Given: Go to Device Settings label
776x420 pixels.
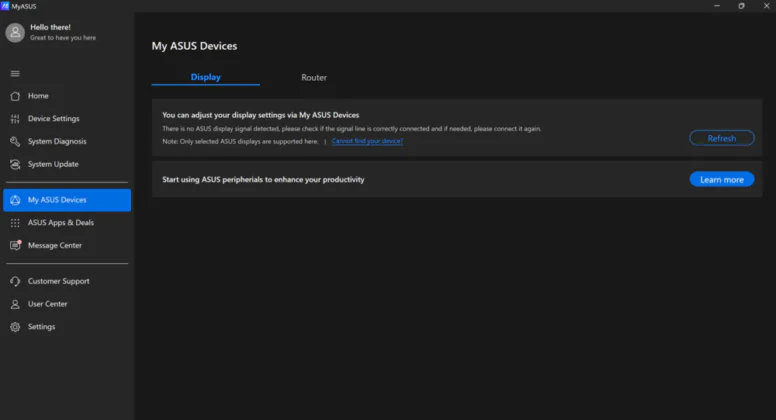Looking at the screenshot, I should point(53,119).
